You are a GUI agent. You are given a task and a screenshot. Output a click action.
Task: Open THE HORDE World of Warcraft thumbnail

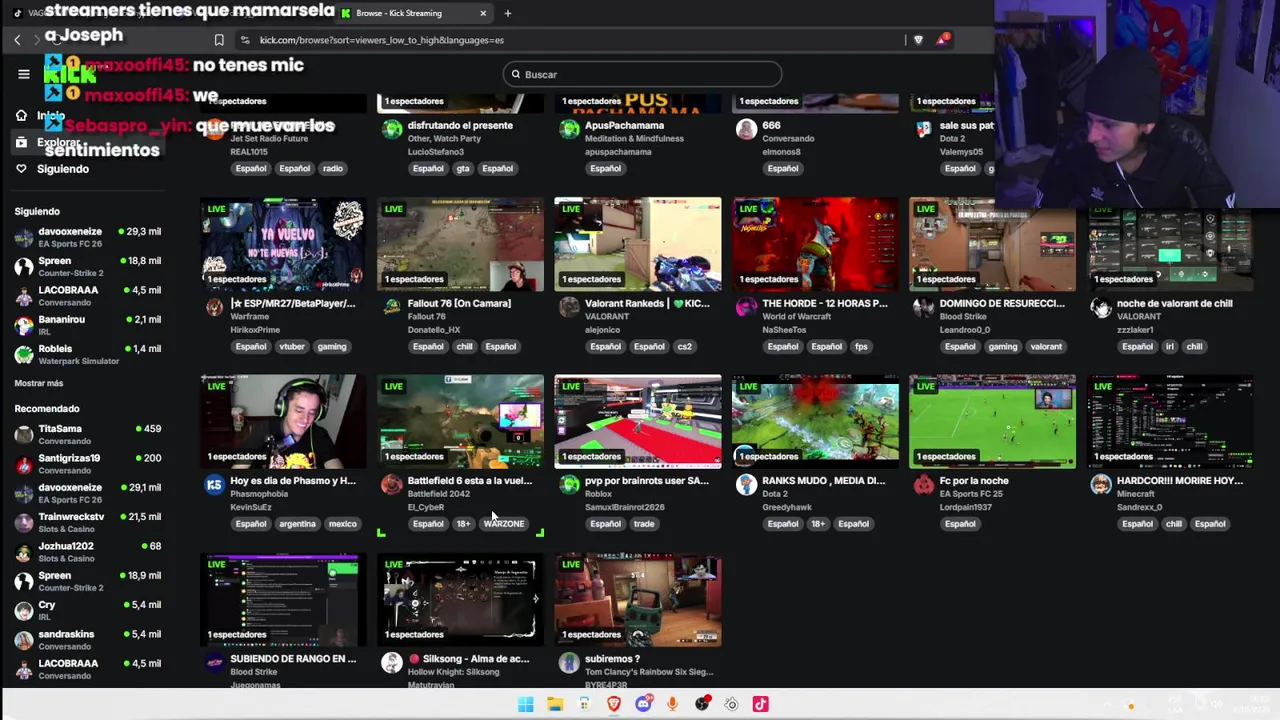815,244
